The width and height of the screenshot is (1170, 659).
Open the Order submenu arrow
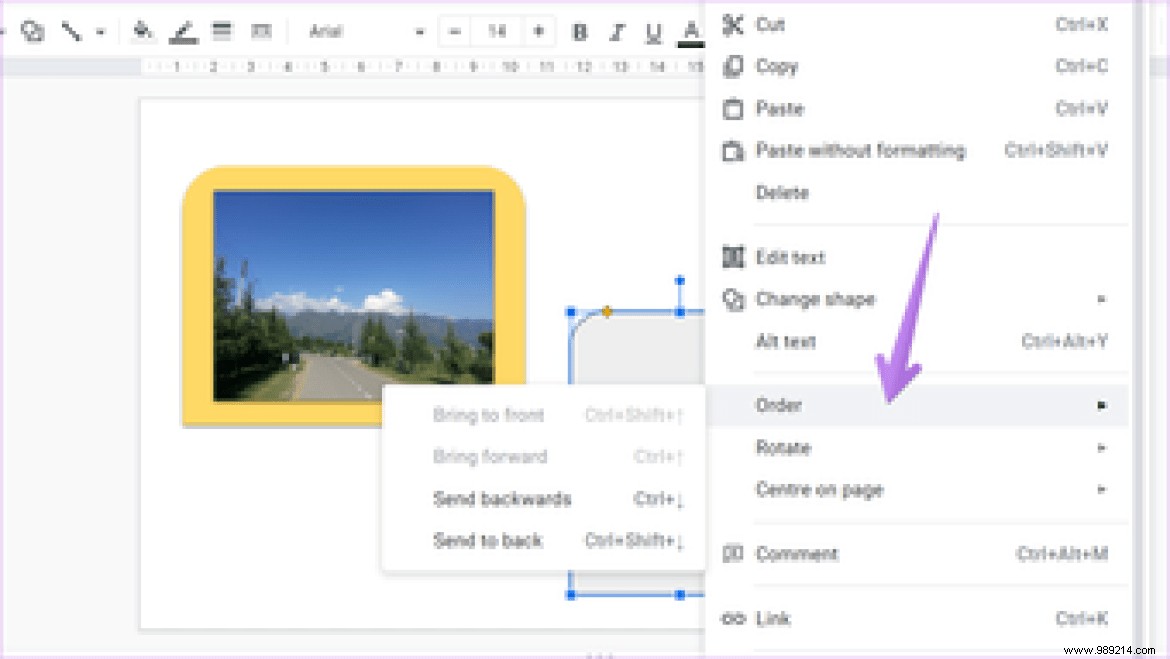[1101, 405]
